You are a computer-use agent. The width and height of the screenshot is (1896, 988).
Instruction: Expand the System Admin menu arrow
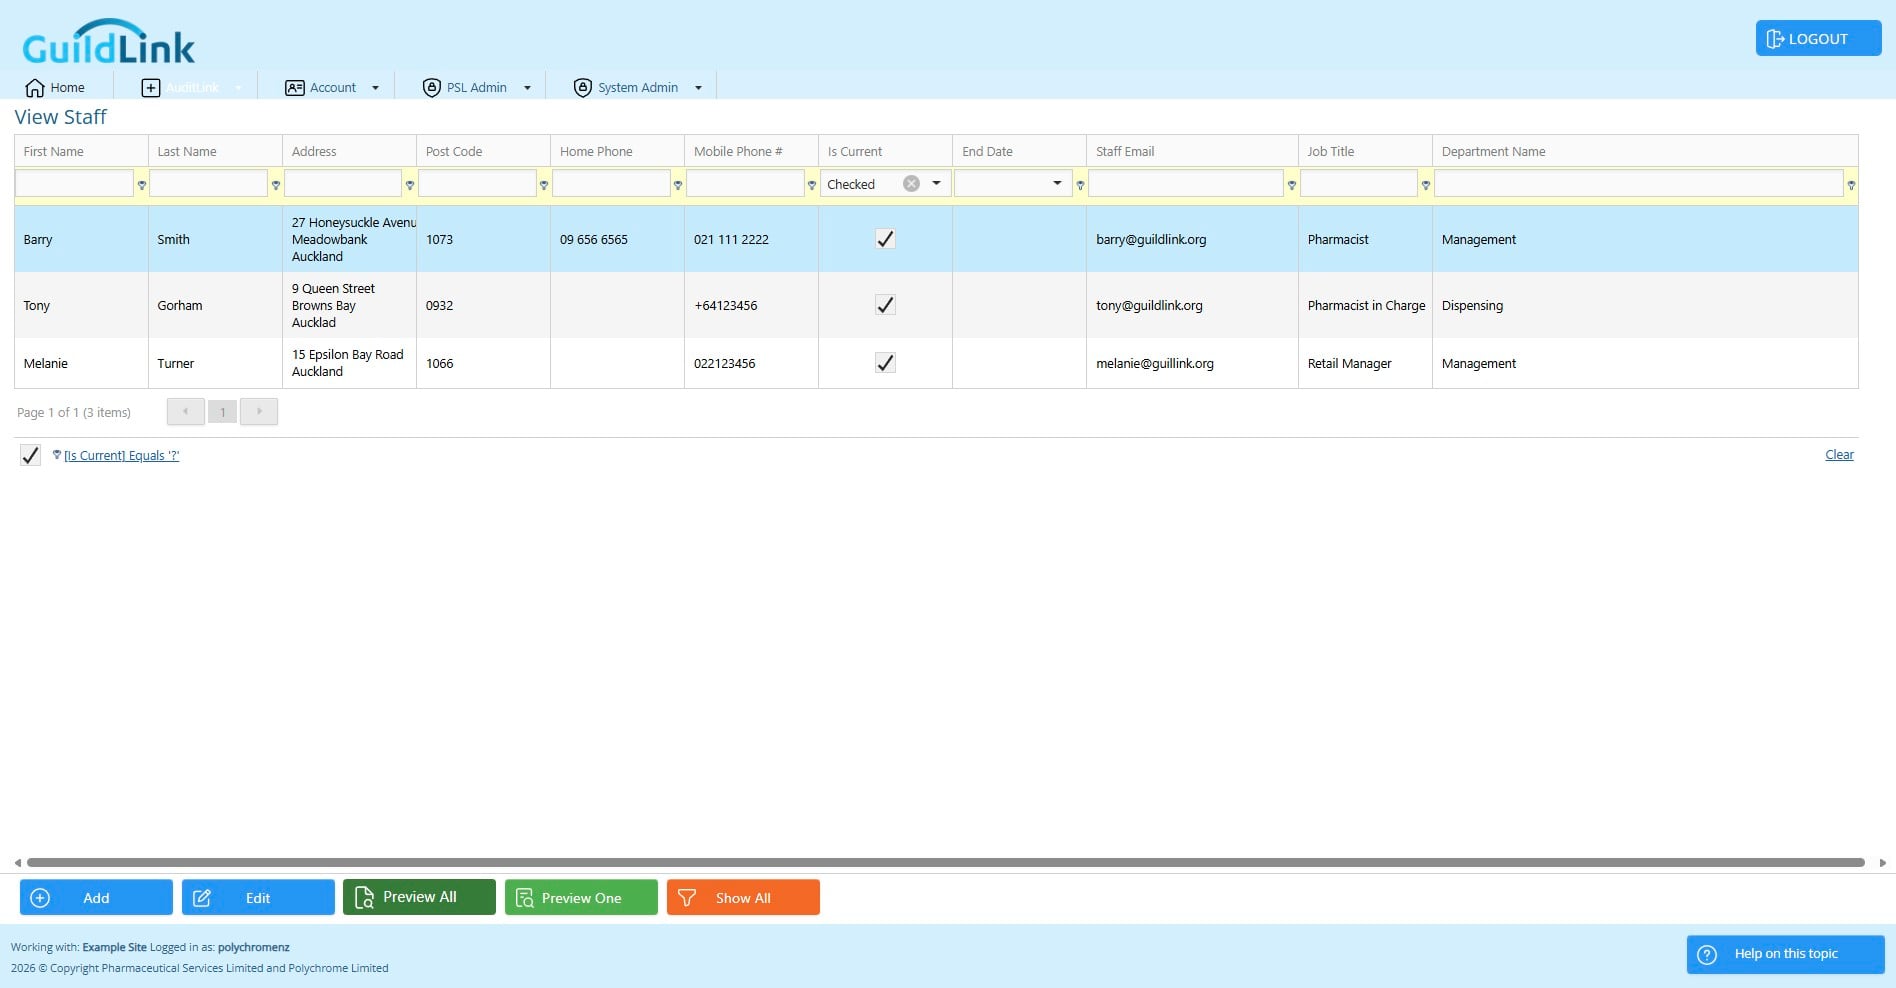pyautogui.click(x=698, y=88)
